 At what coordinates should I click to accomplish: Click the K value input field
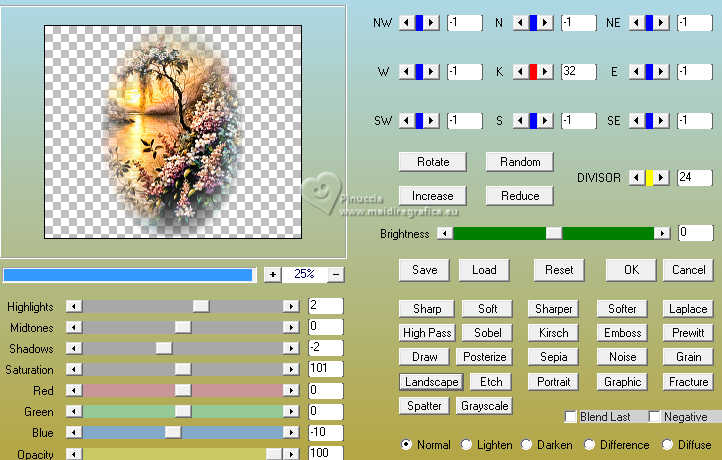579,71
